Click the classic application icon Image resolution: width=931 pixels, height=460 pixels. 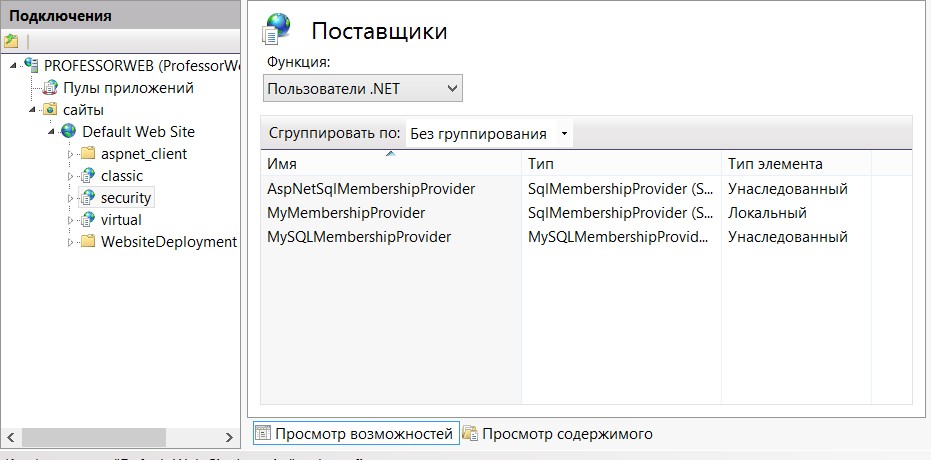pos(88,175)
